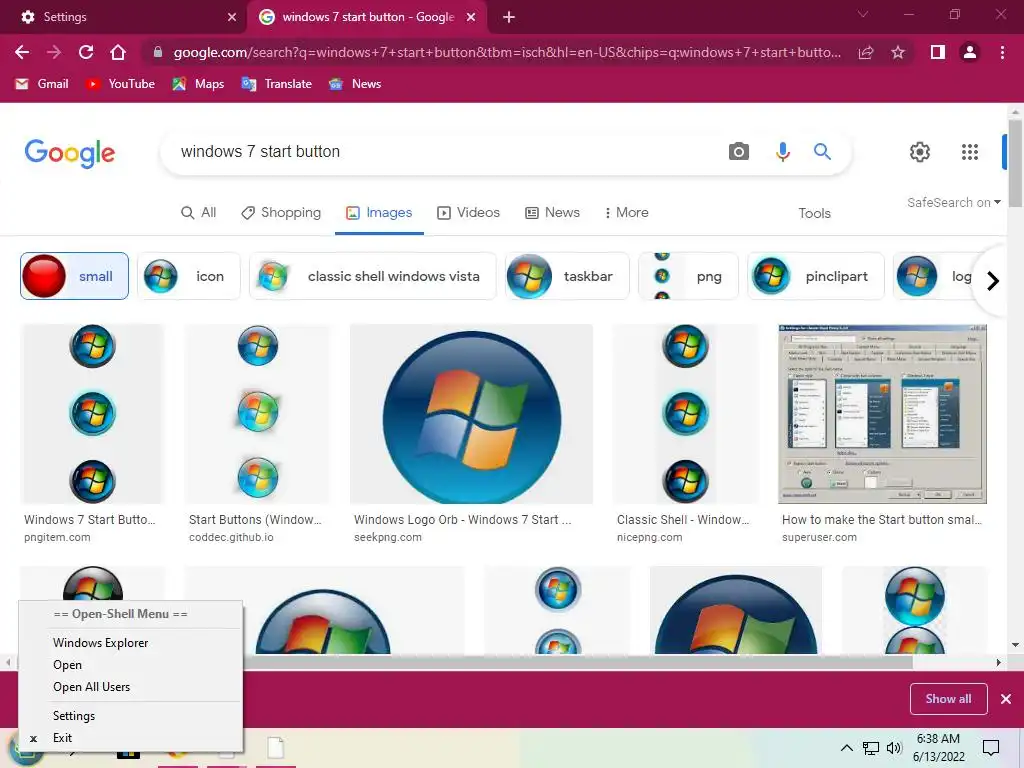
Task: Switch to the All results tab
Action: [199, 213]
